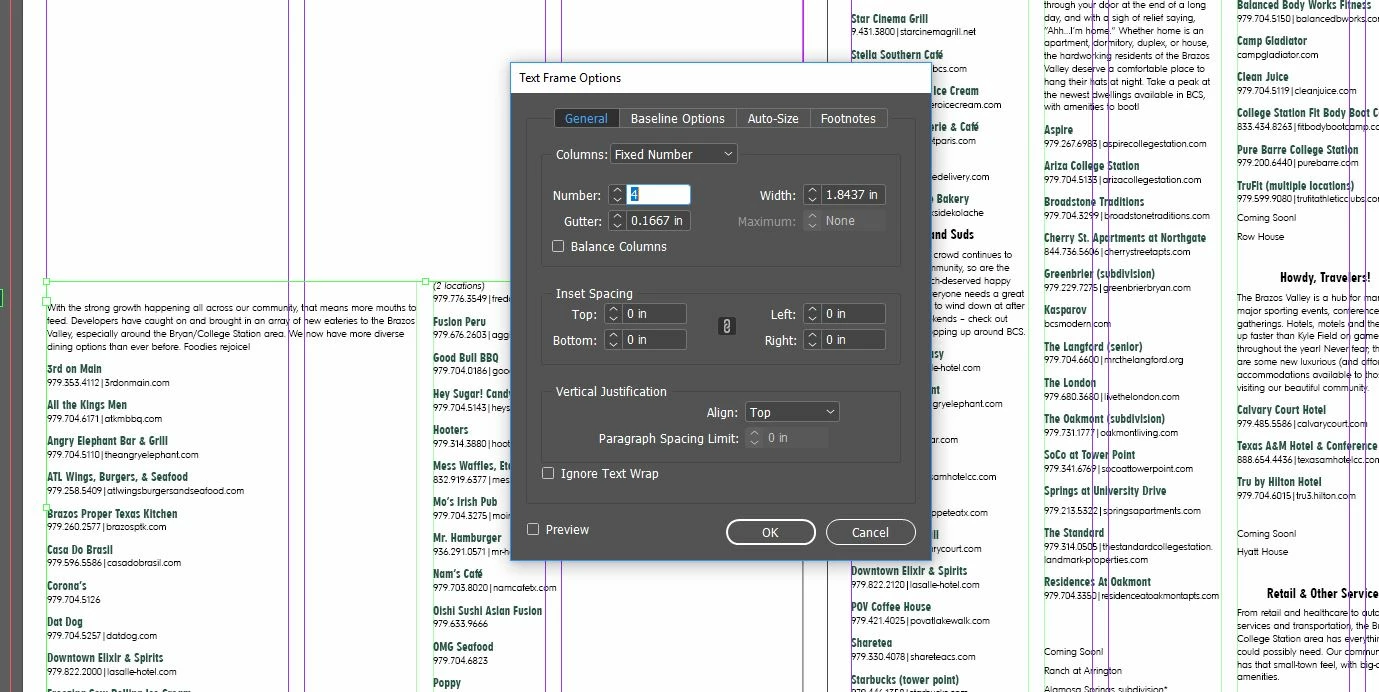The image size is (1379, 692).
Task: Click 'Camp Gladiator' heading
Action: [x=1272, y=41]
